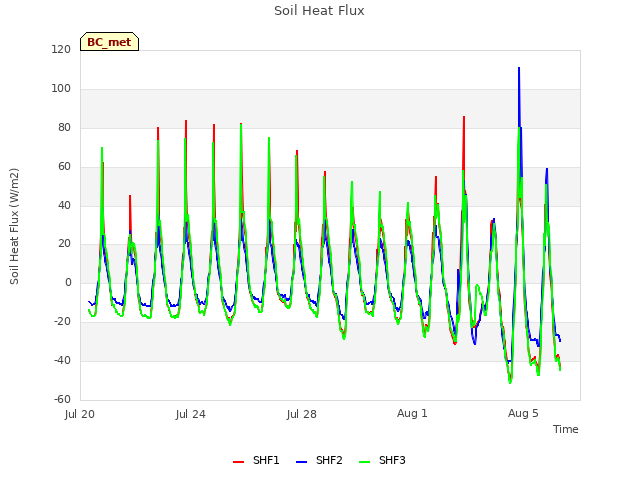Click the 0 y-axis tick label
Viewport: 640px width, 480px height.
click(x=68, y=282)
